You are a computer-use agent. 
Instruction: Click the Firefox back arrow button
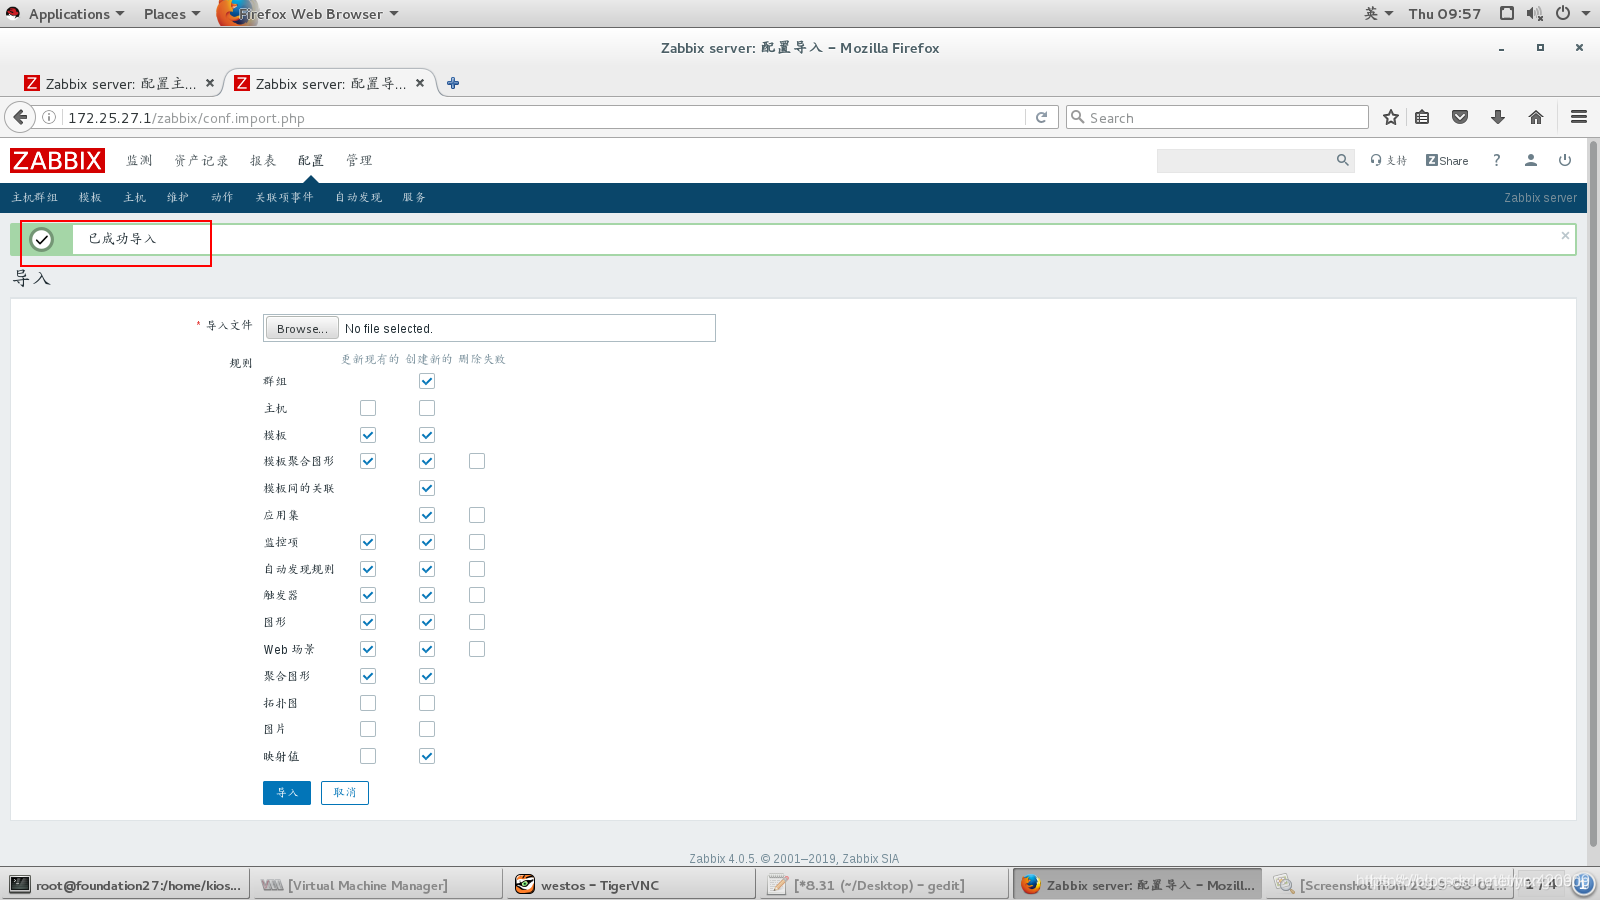pos(20,117)
